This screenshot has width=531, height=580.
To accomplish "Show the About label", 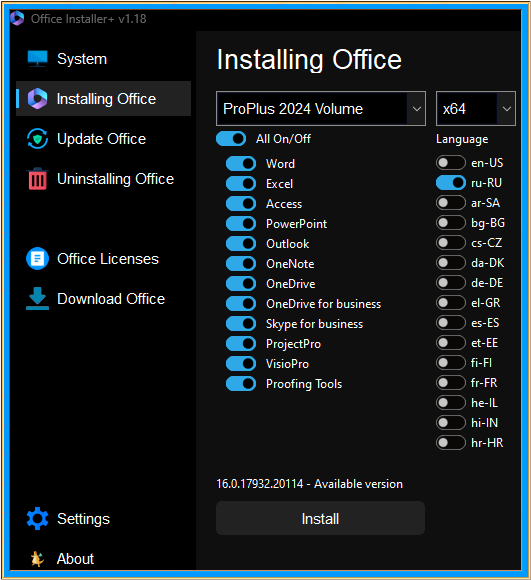I will click(75, 559).
